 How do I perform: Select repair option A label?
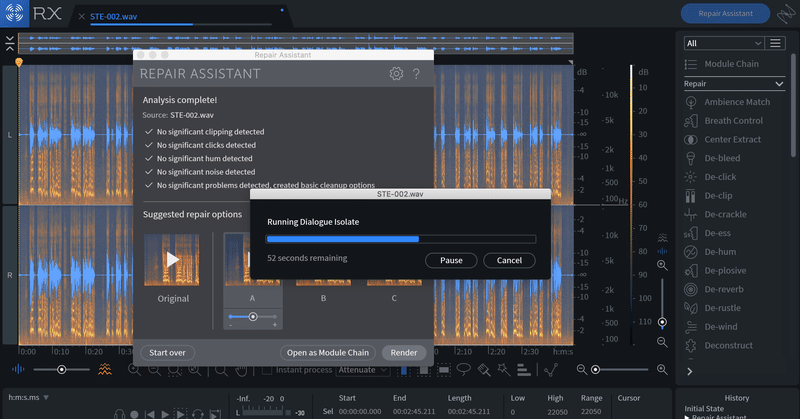(252, 298)
